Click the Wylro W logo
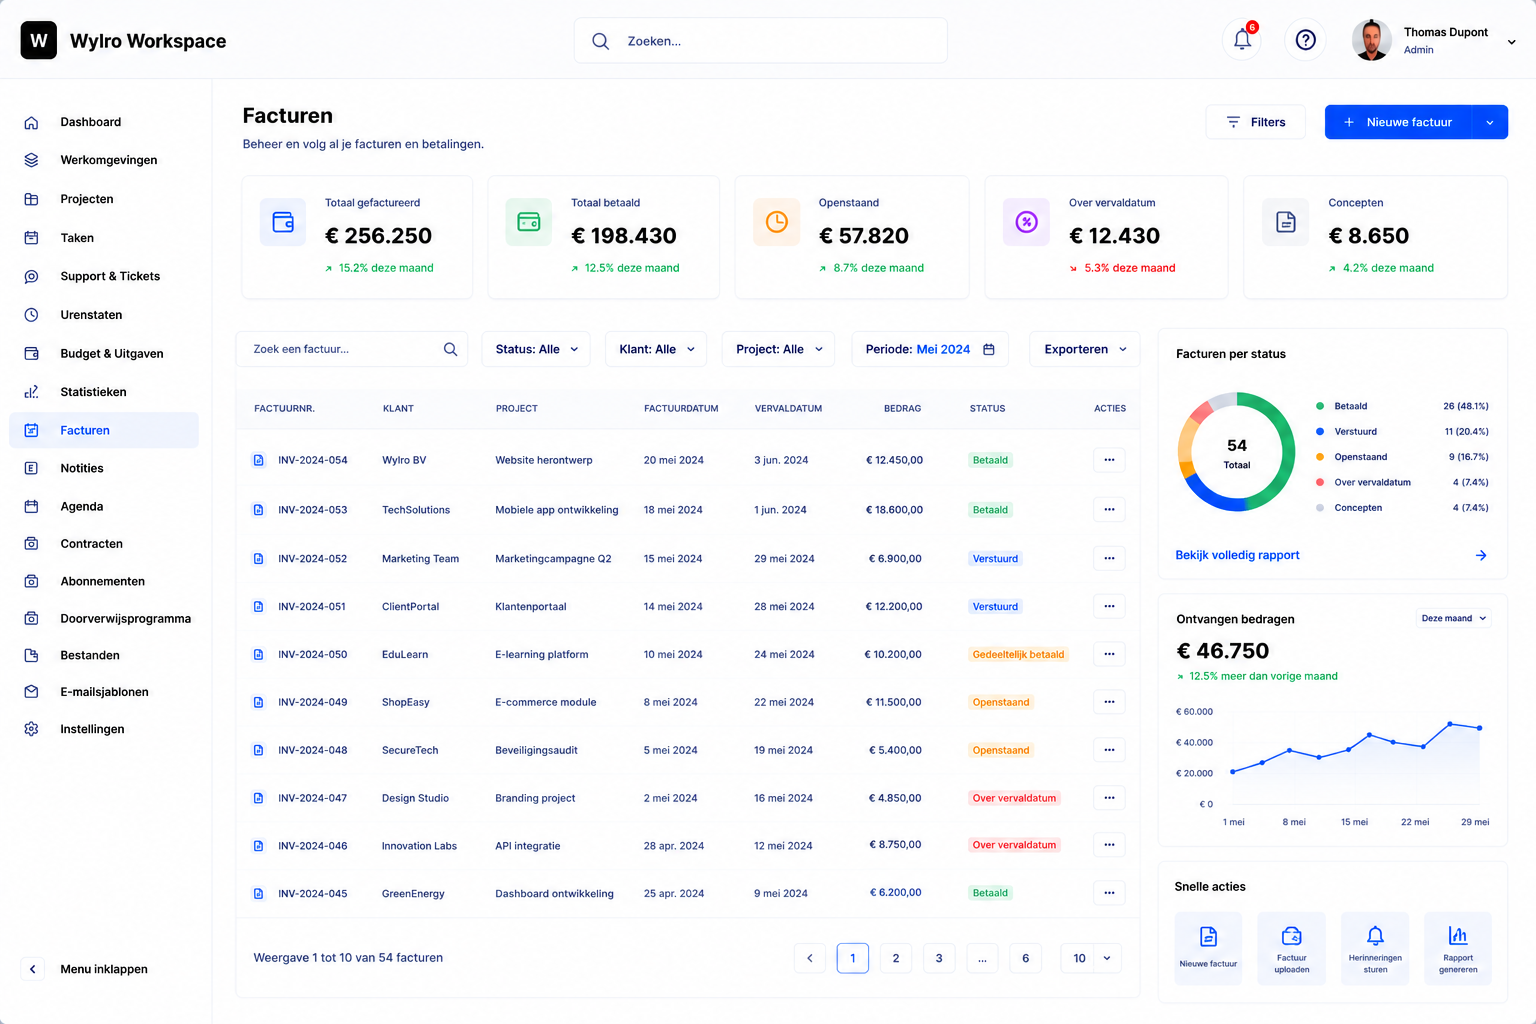The height and width of the screenshot is (1024, 1536). click(x=39, y=41)
